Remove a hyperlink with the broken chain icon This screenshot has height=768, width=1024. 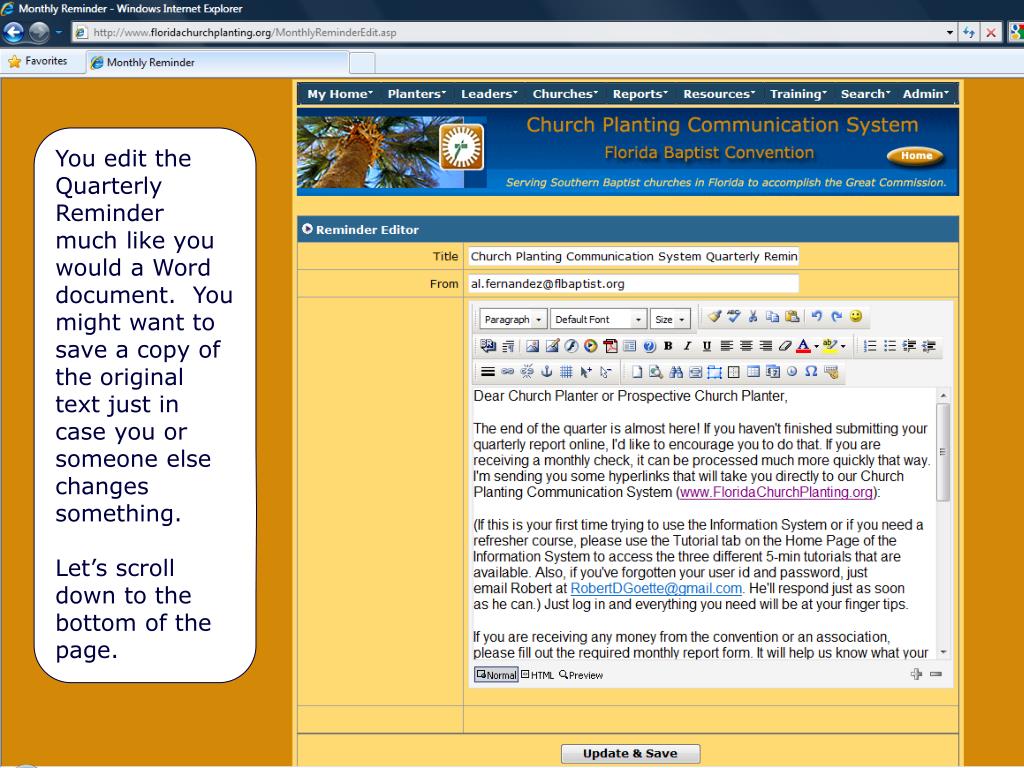pos(527,372)
